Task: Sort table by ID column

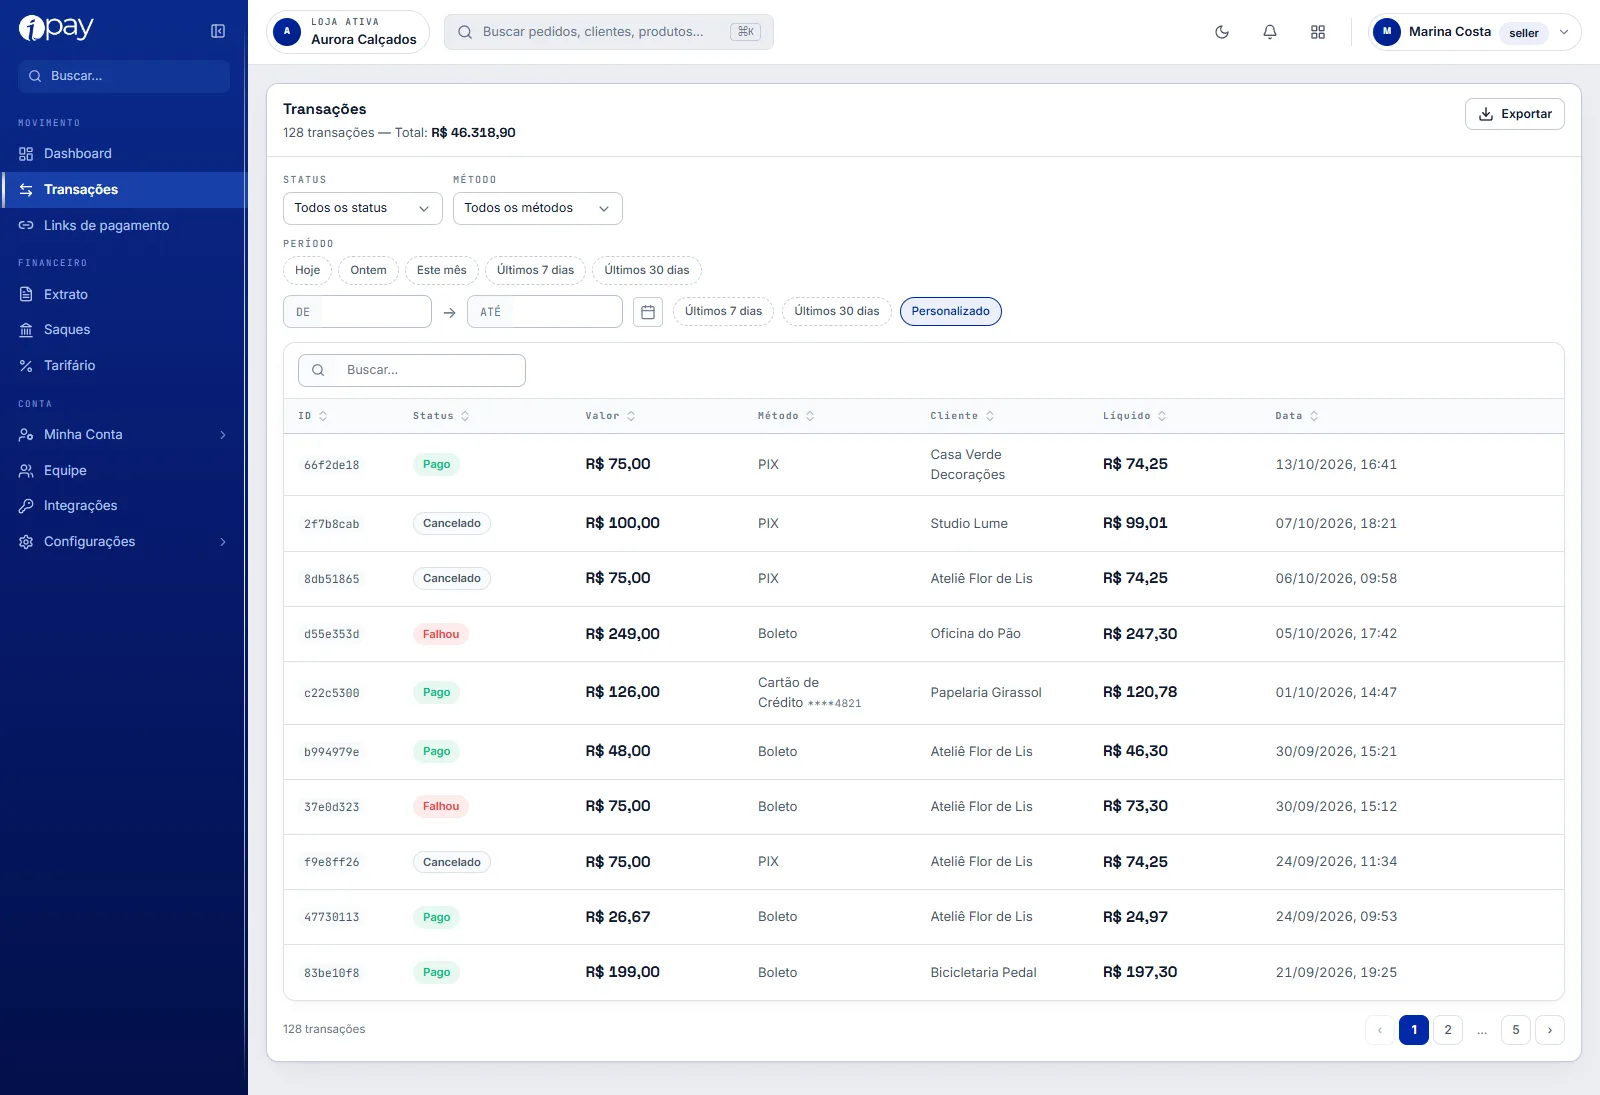Action: (x=313, y=416)
